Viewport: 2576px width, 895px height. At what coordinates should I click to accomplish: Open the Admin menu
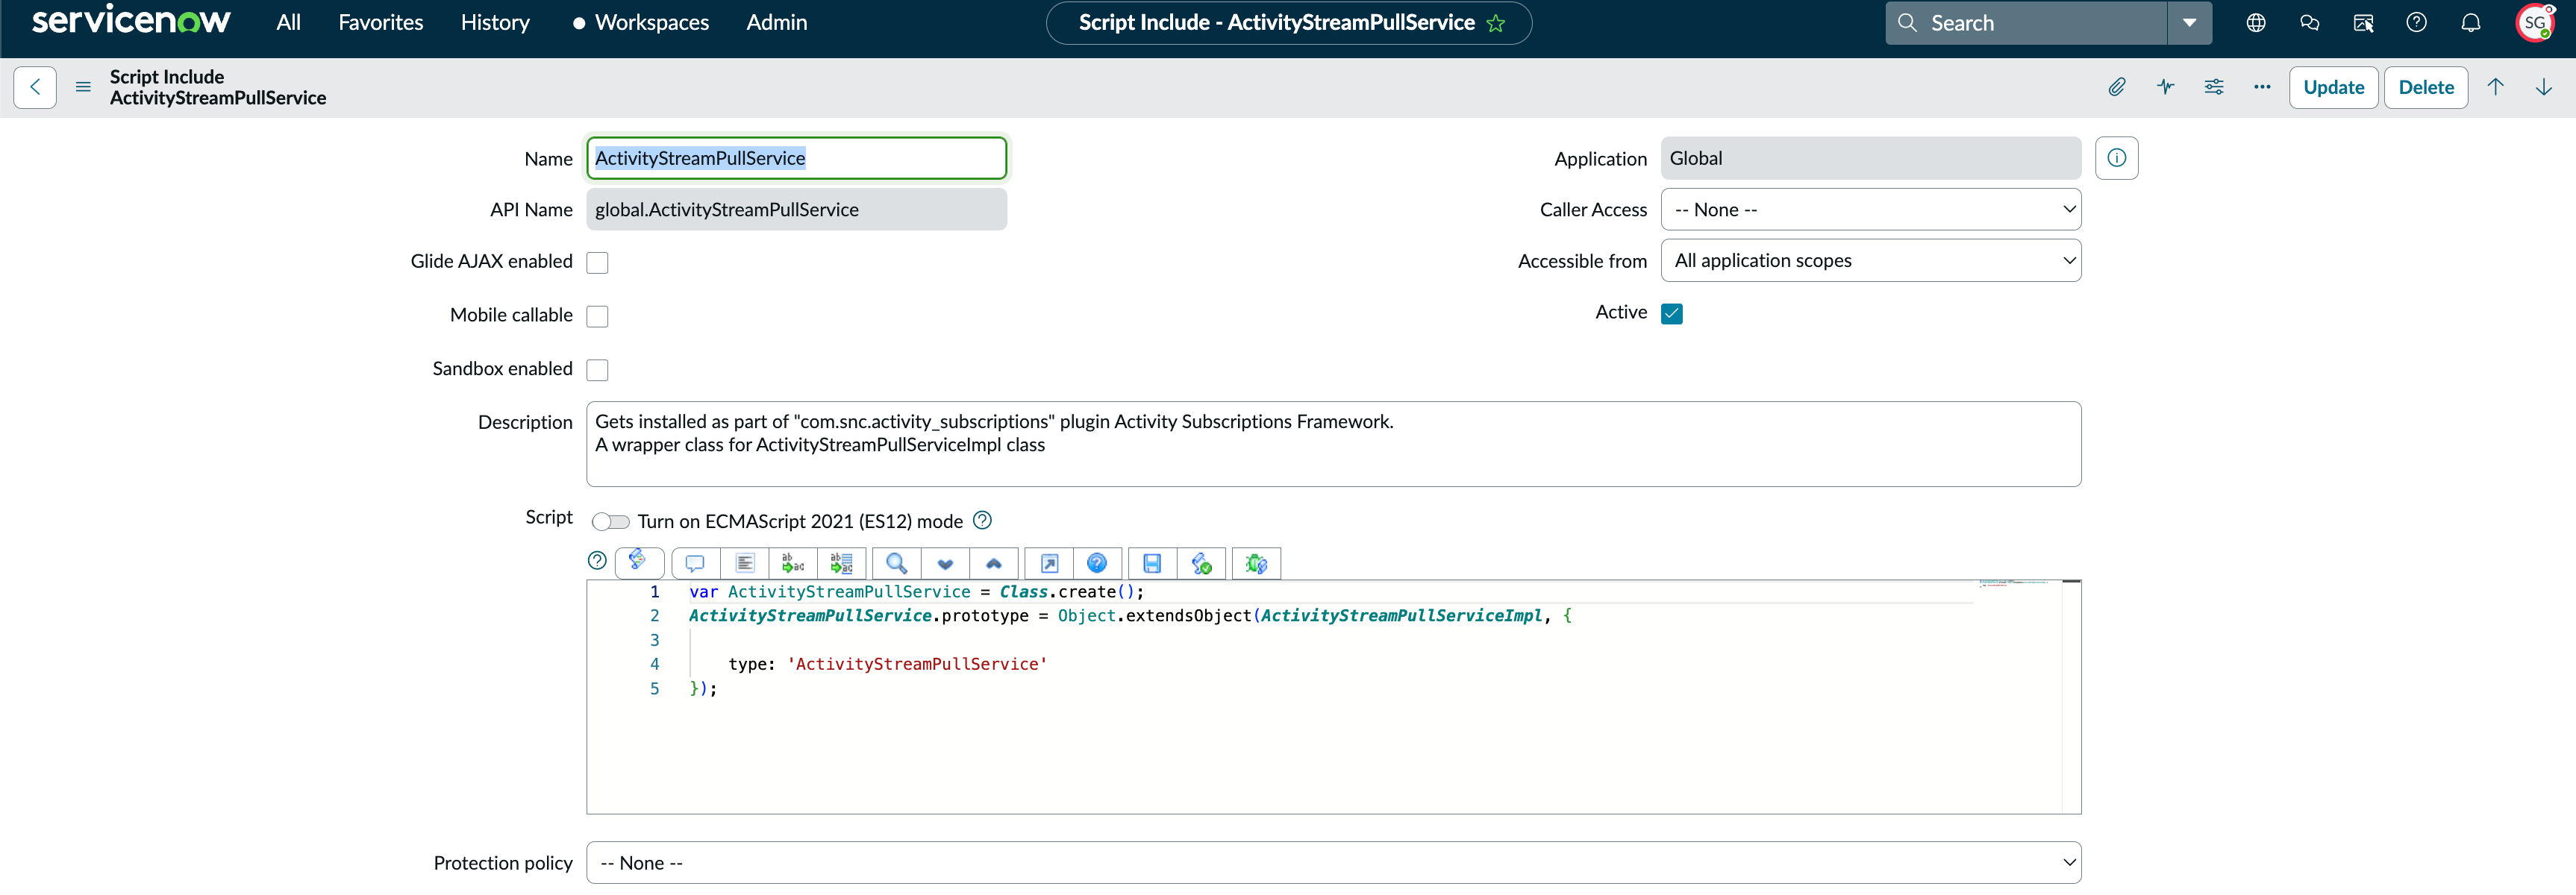[777, 22]
